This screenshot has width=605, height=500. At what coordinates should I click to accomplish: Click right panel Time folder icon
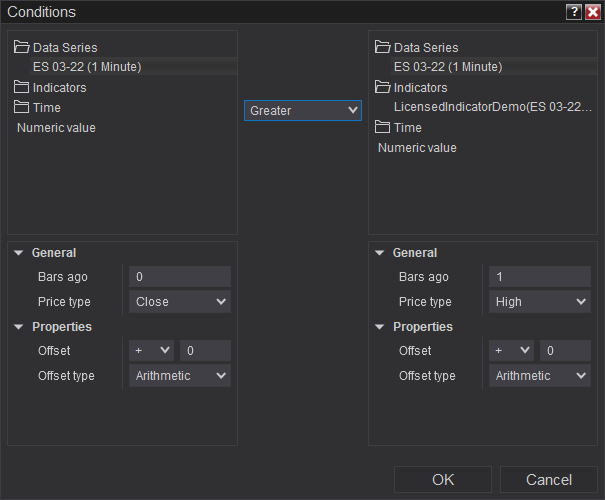[383, 127]
